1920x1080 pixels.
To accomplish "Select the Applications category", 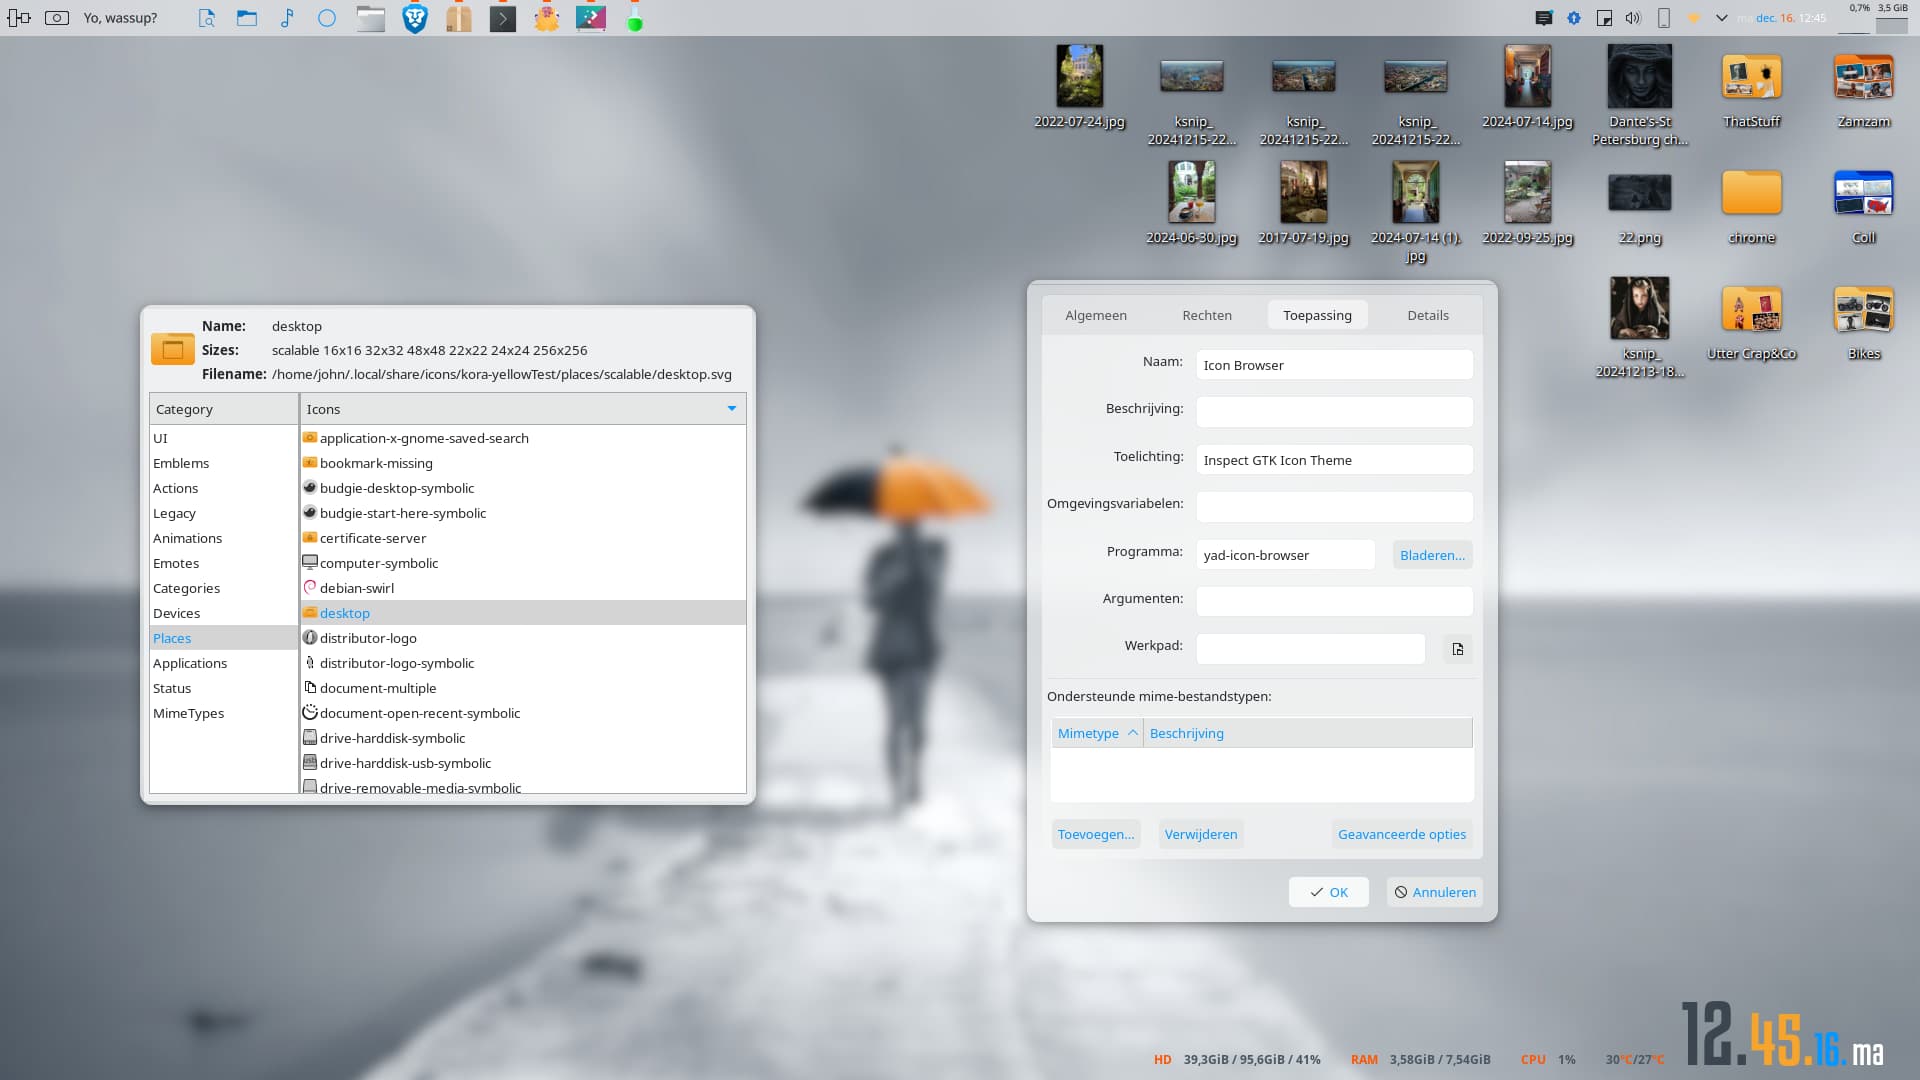I will [224, 663].
